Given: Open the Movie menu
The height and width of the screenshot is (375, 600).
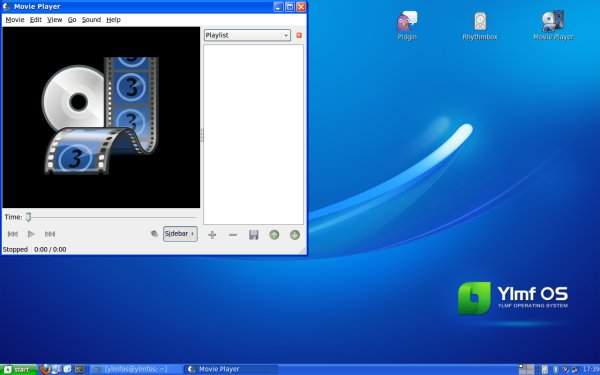Looking at the screenshot, I should [15, 20].
